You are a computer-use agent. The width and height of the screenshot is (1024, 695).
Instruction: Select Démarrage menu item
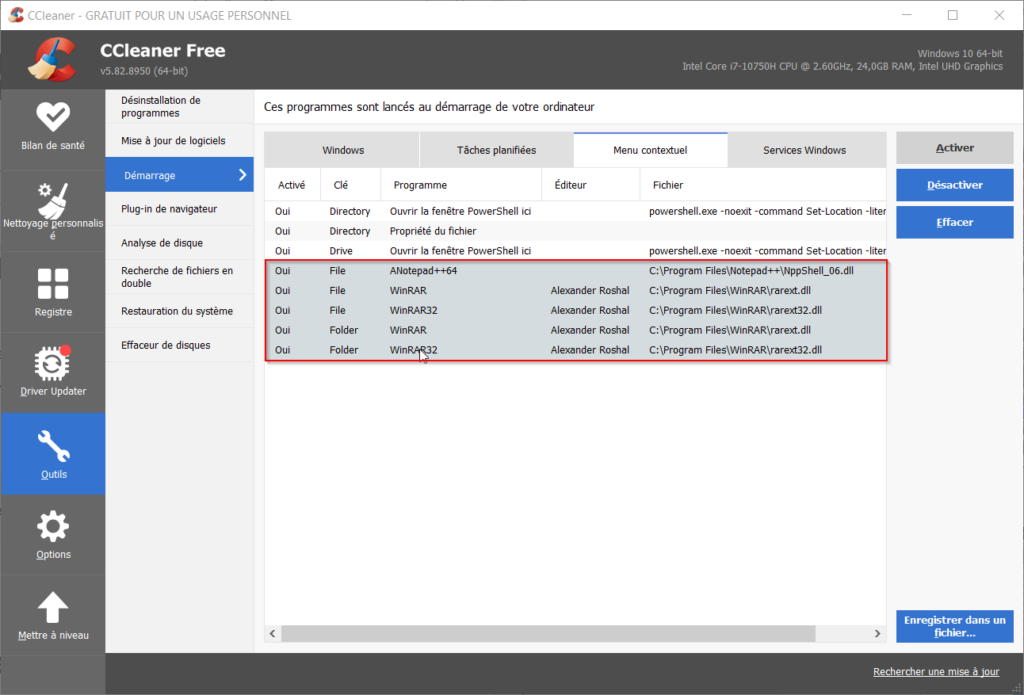click(x=180, y=175)
